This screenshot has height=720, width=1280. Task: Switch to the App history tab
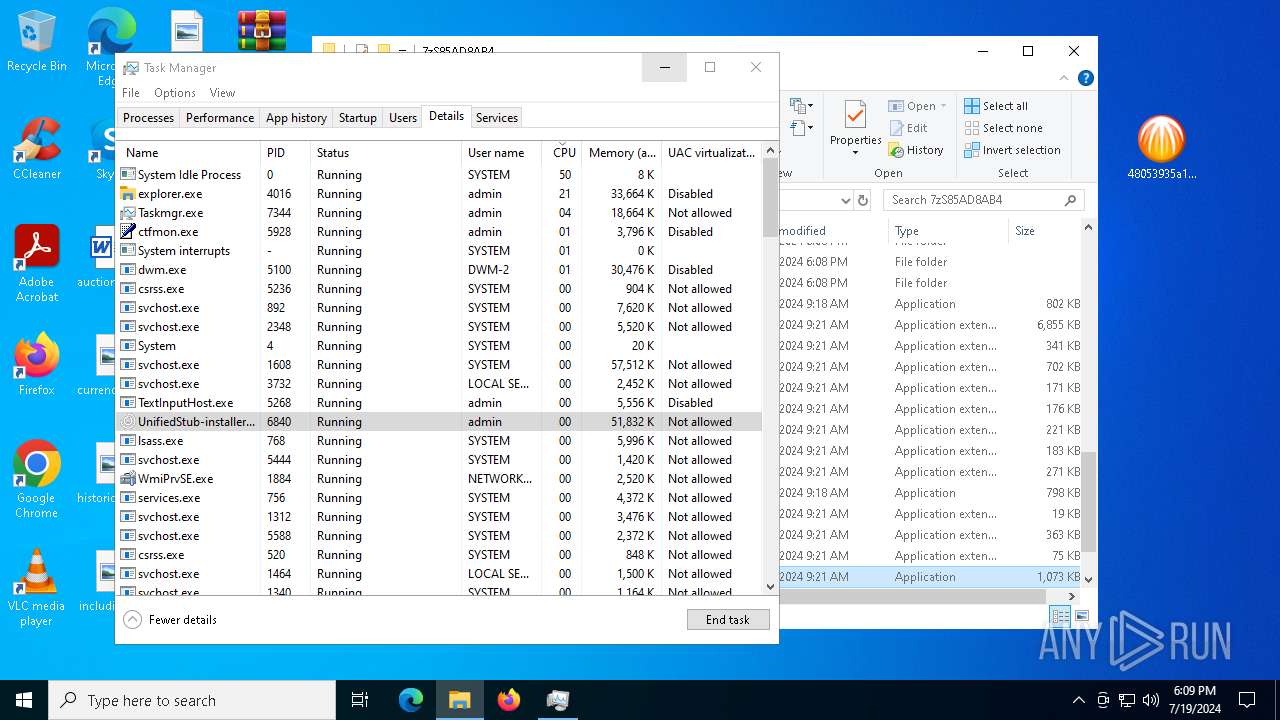pyautogui.click(x=296, y=118)
